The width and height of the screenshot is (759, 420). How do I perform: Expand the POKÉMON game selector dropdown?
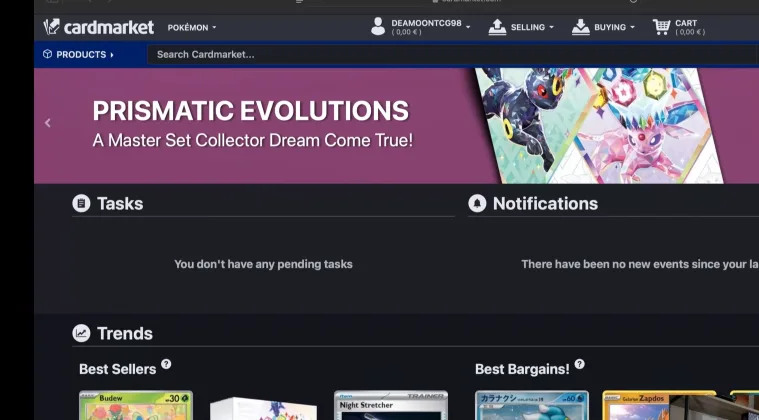(x=192, y=28)
